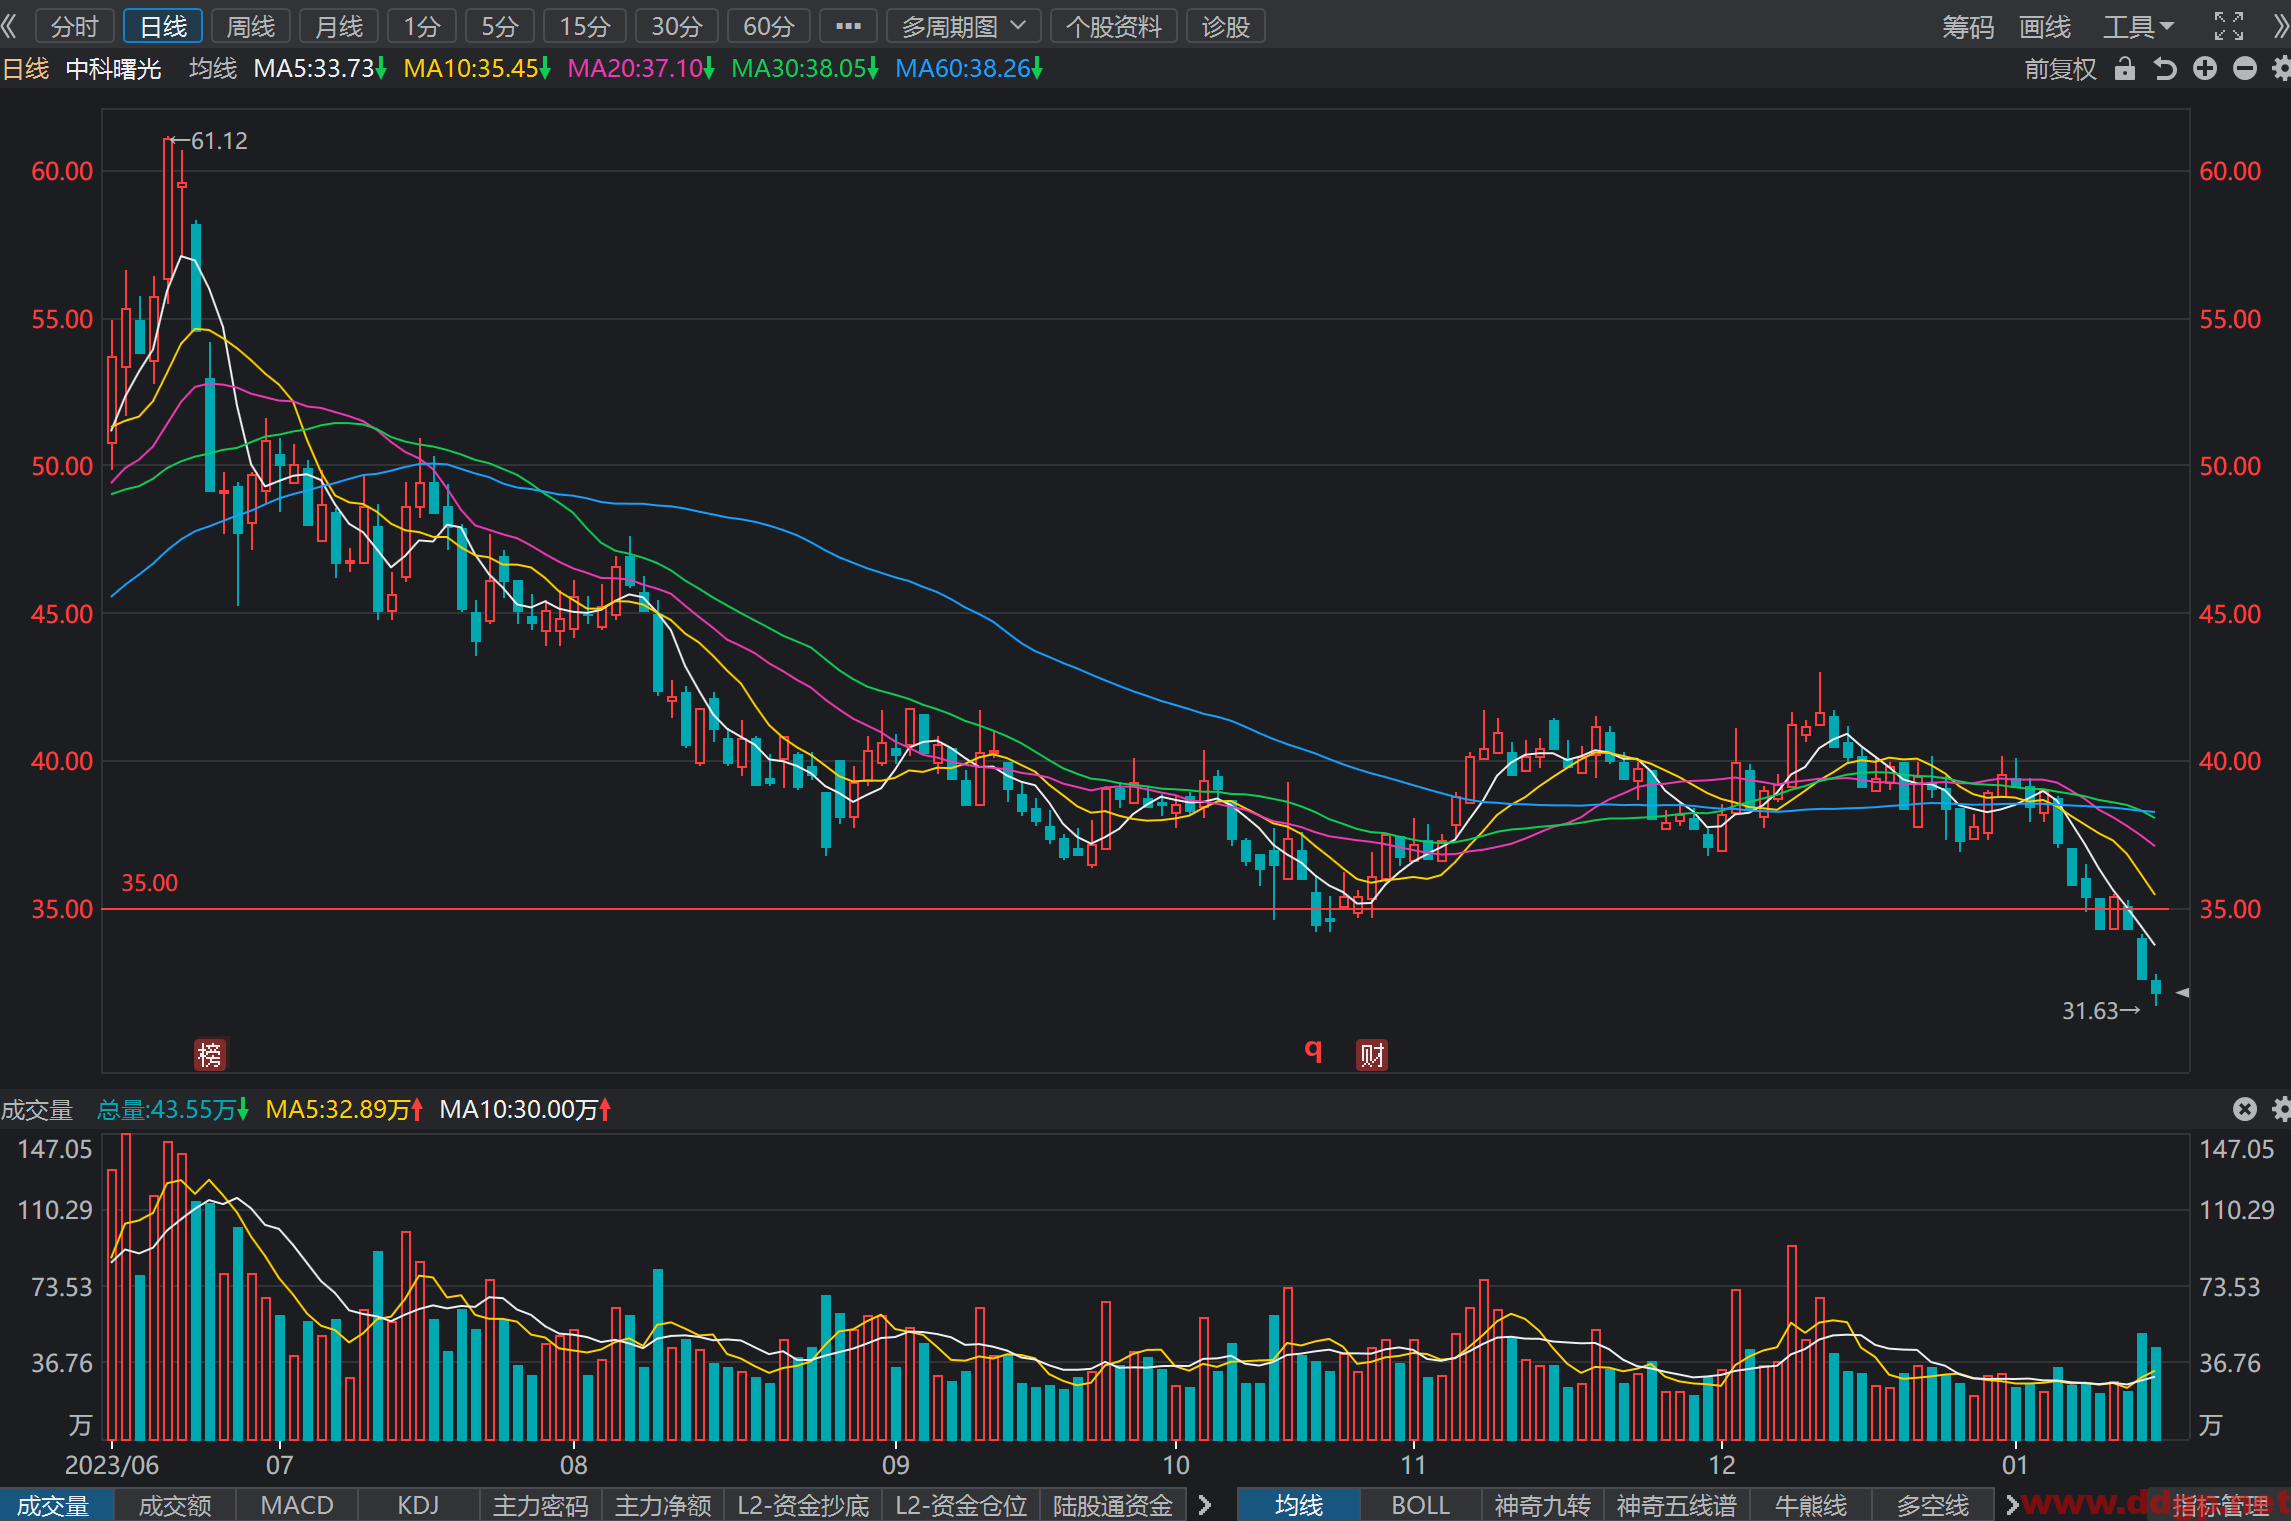The width and height of the screenshot is (2291, 1521).
Task: Click the 均线 indicator label
Action: (x=213, y=69)
